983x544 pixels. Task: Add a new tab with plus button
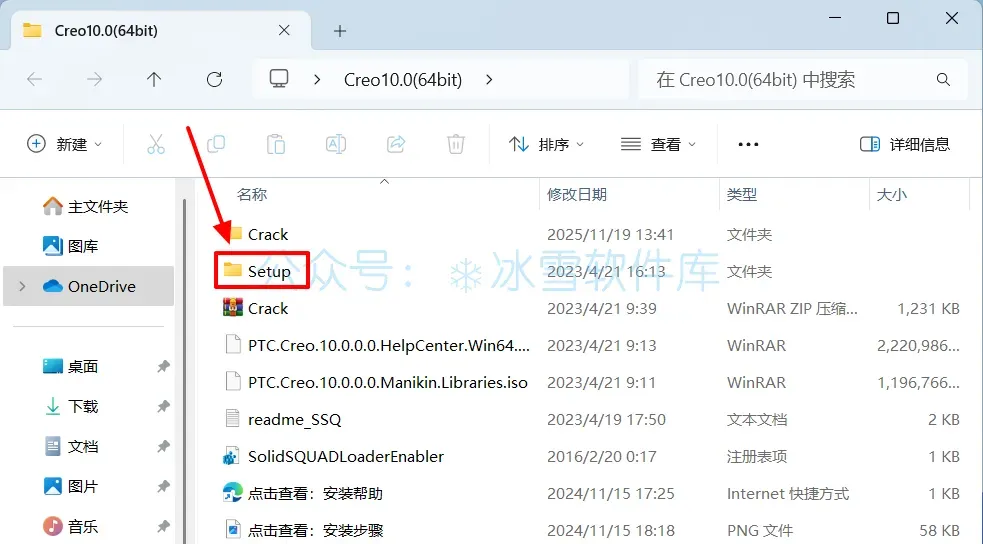[340, 31]
